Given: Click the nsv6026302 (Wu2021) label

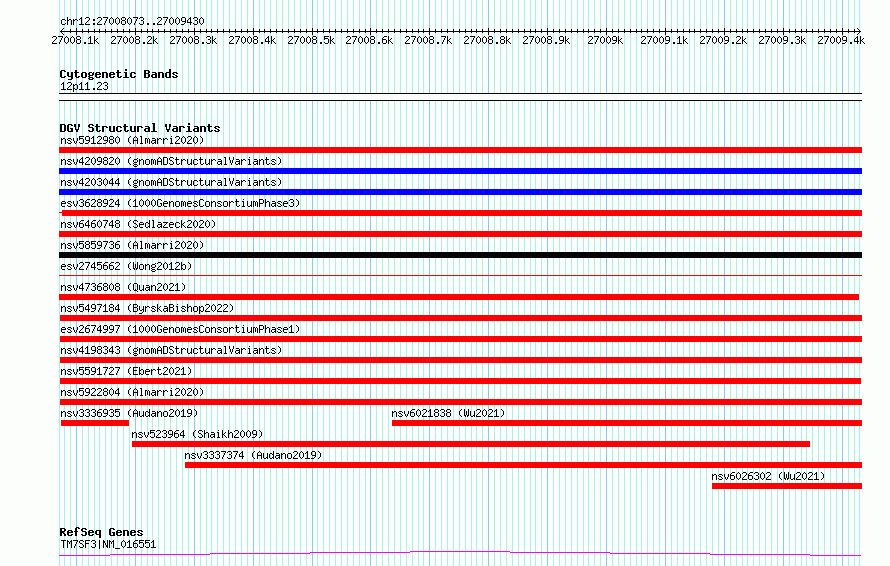Looking at the screenshot, I should (768, 476).
